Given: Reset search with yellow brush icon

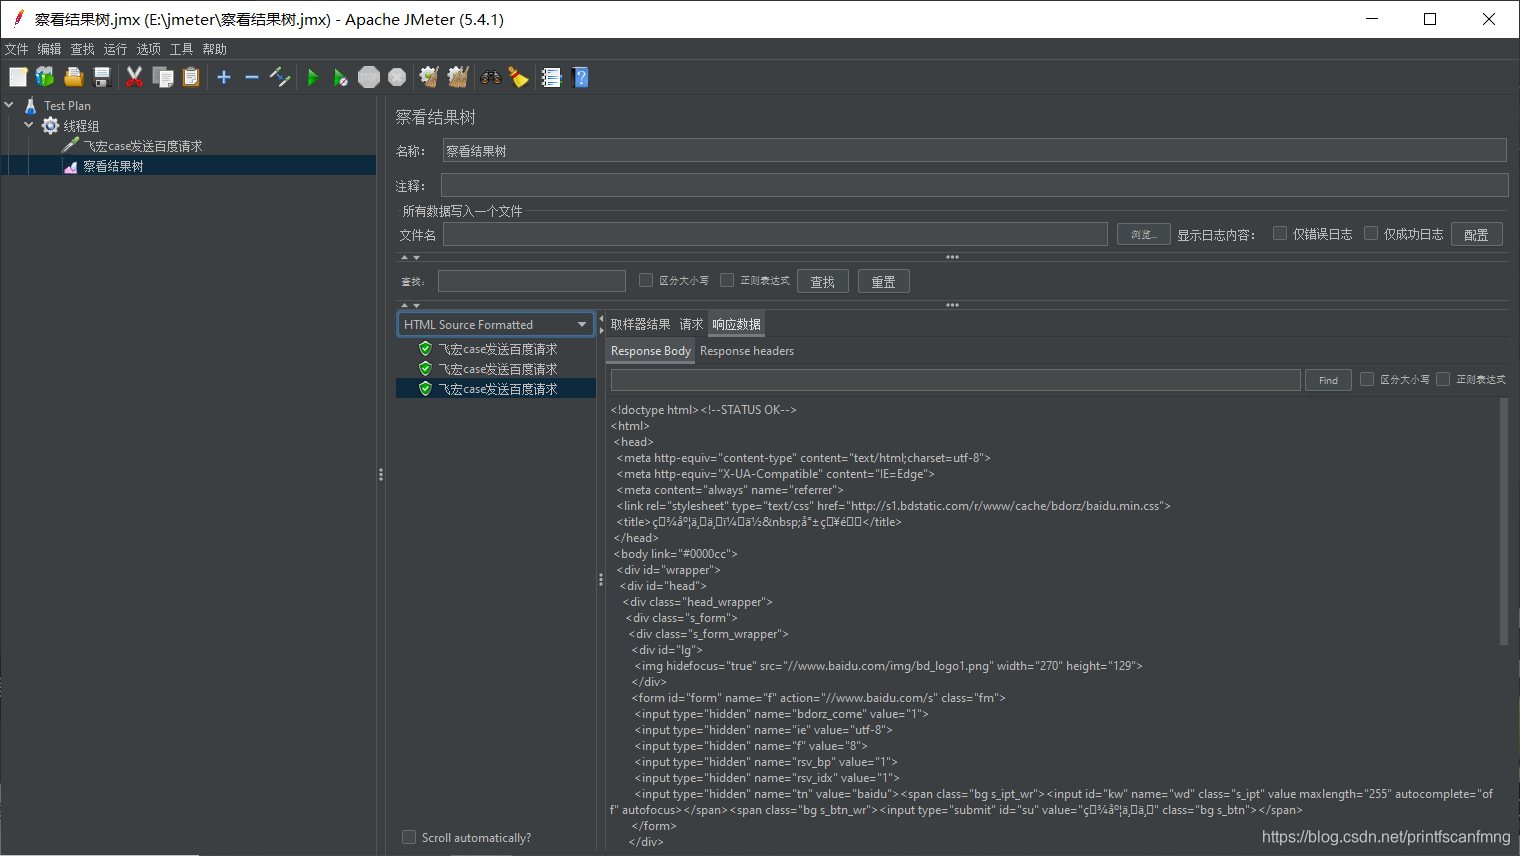Looking at the screenshot, I should [518, 77].
